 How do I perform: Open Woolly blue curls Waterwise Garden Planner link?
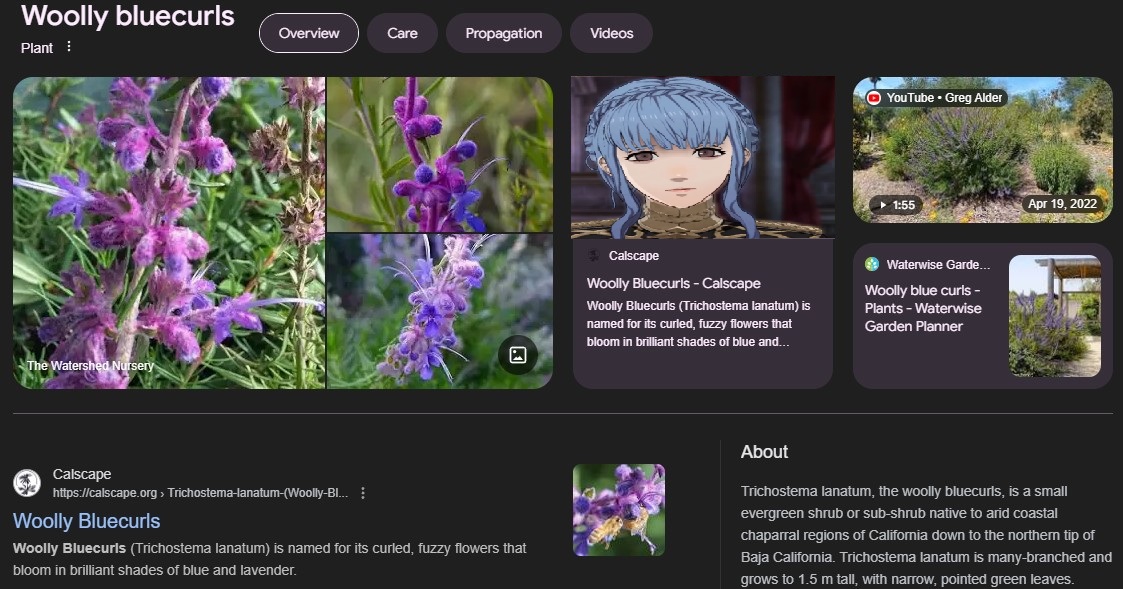[x=923, y=308]
